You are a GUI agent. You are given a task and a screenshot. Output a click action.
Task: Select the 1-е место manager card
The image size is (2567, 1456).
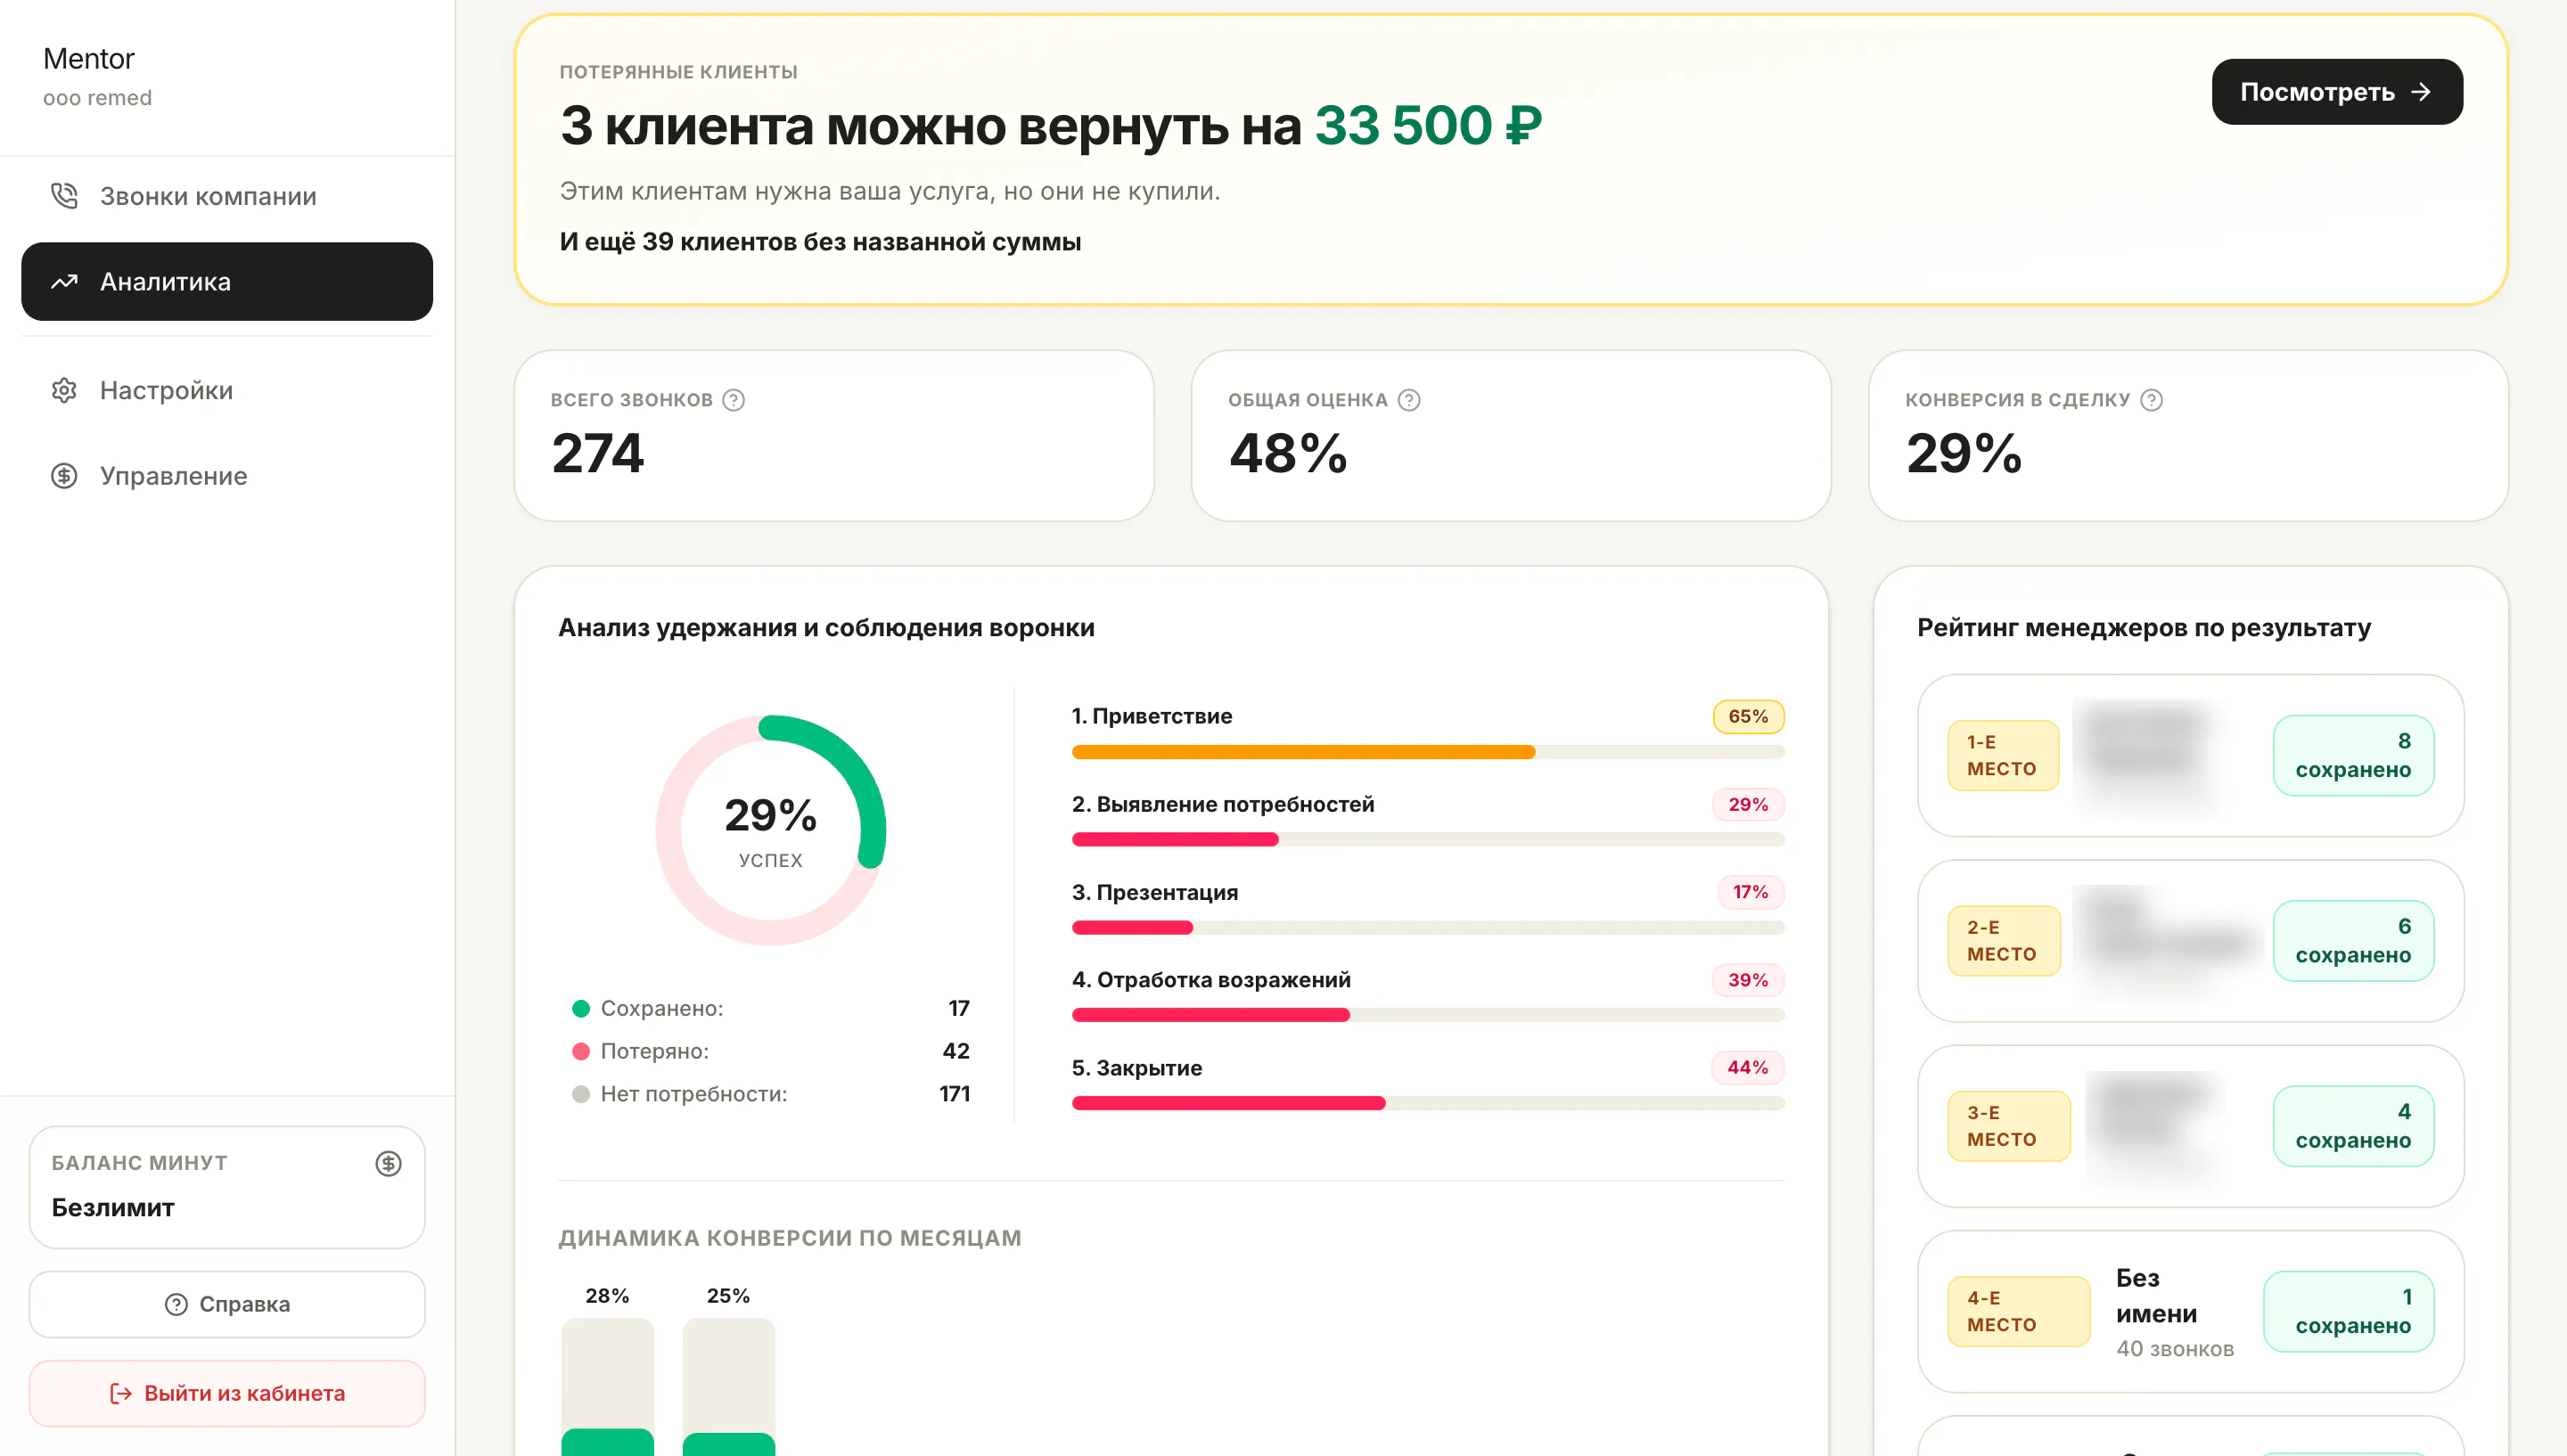(2190, 755)
